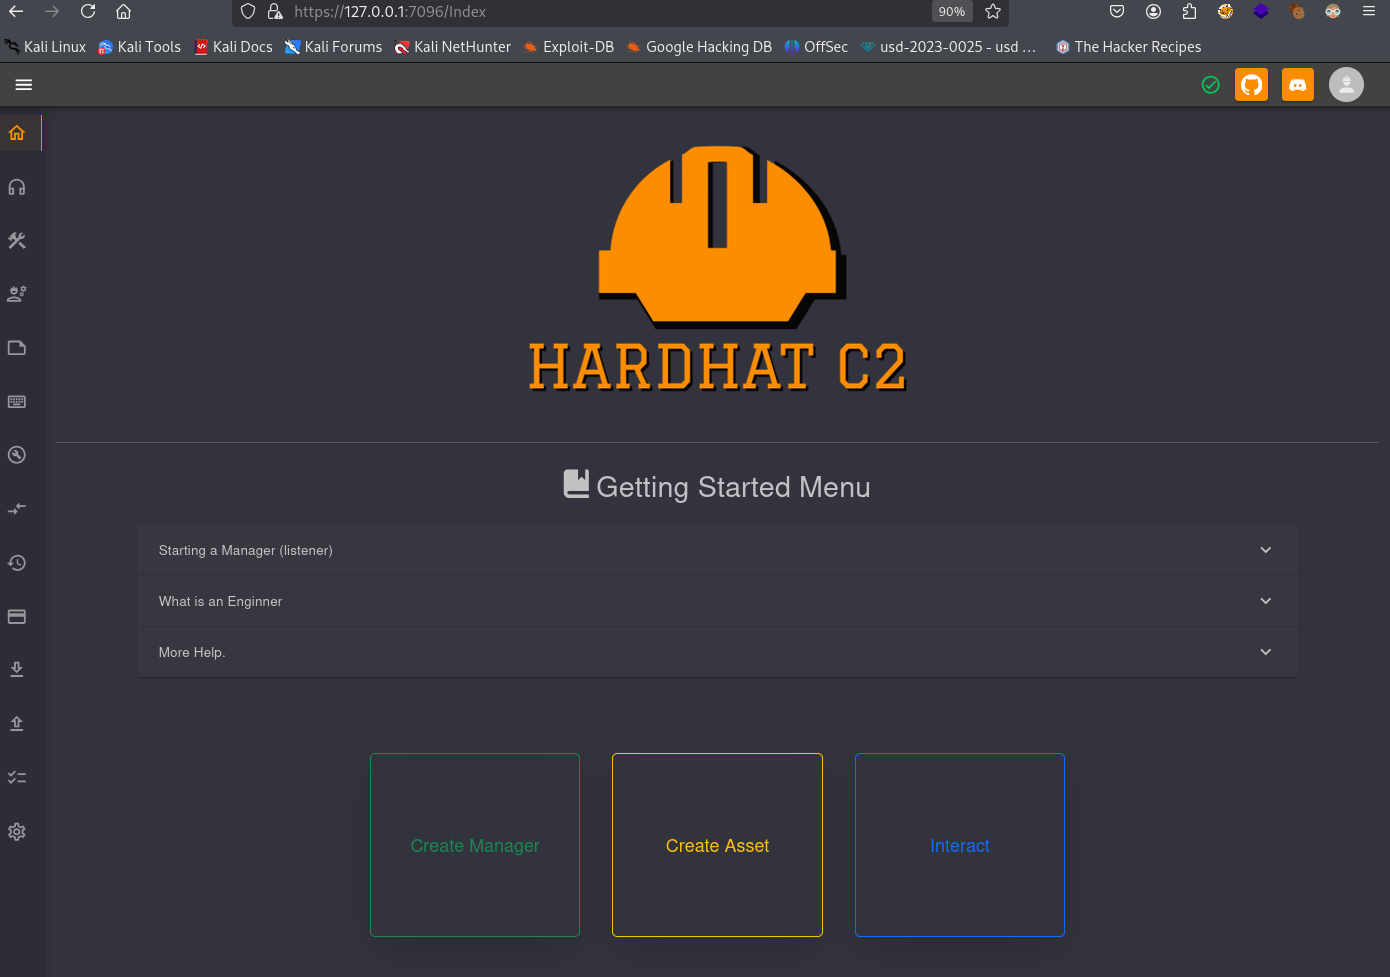The image size is (1390, 977).
Task: Reload the current page
Action: click(x=88, y=12)
